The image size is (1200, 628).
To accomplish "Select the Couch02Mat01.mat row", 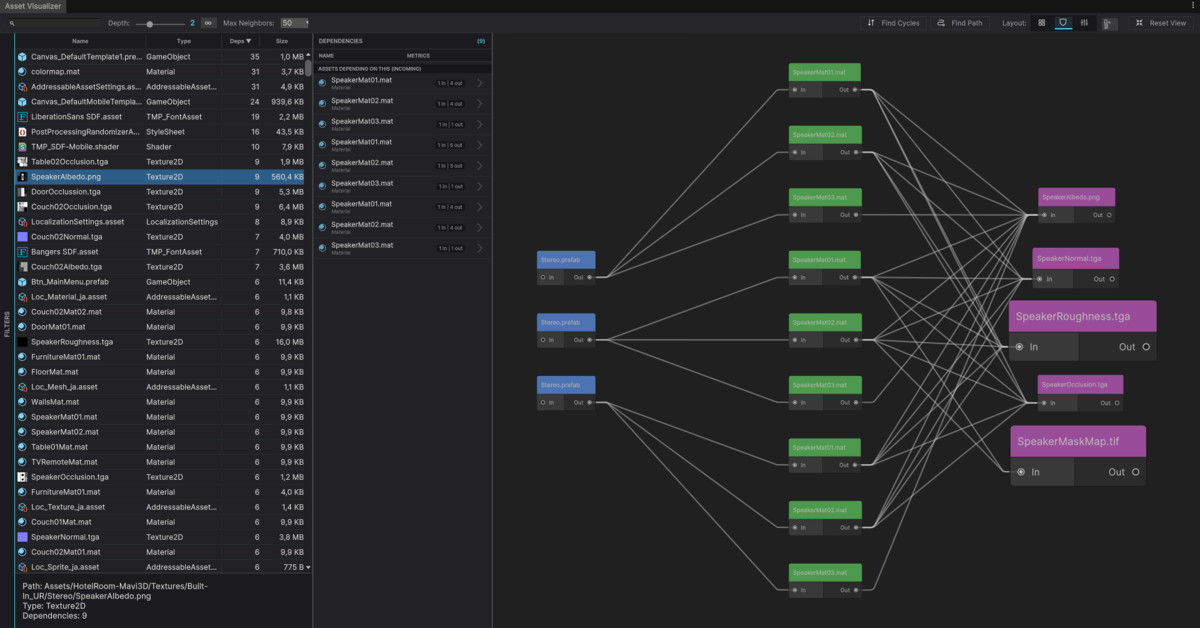I will (160, 552).
